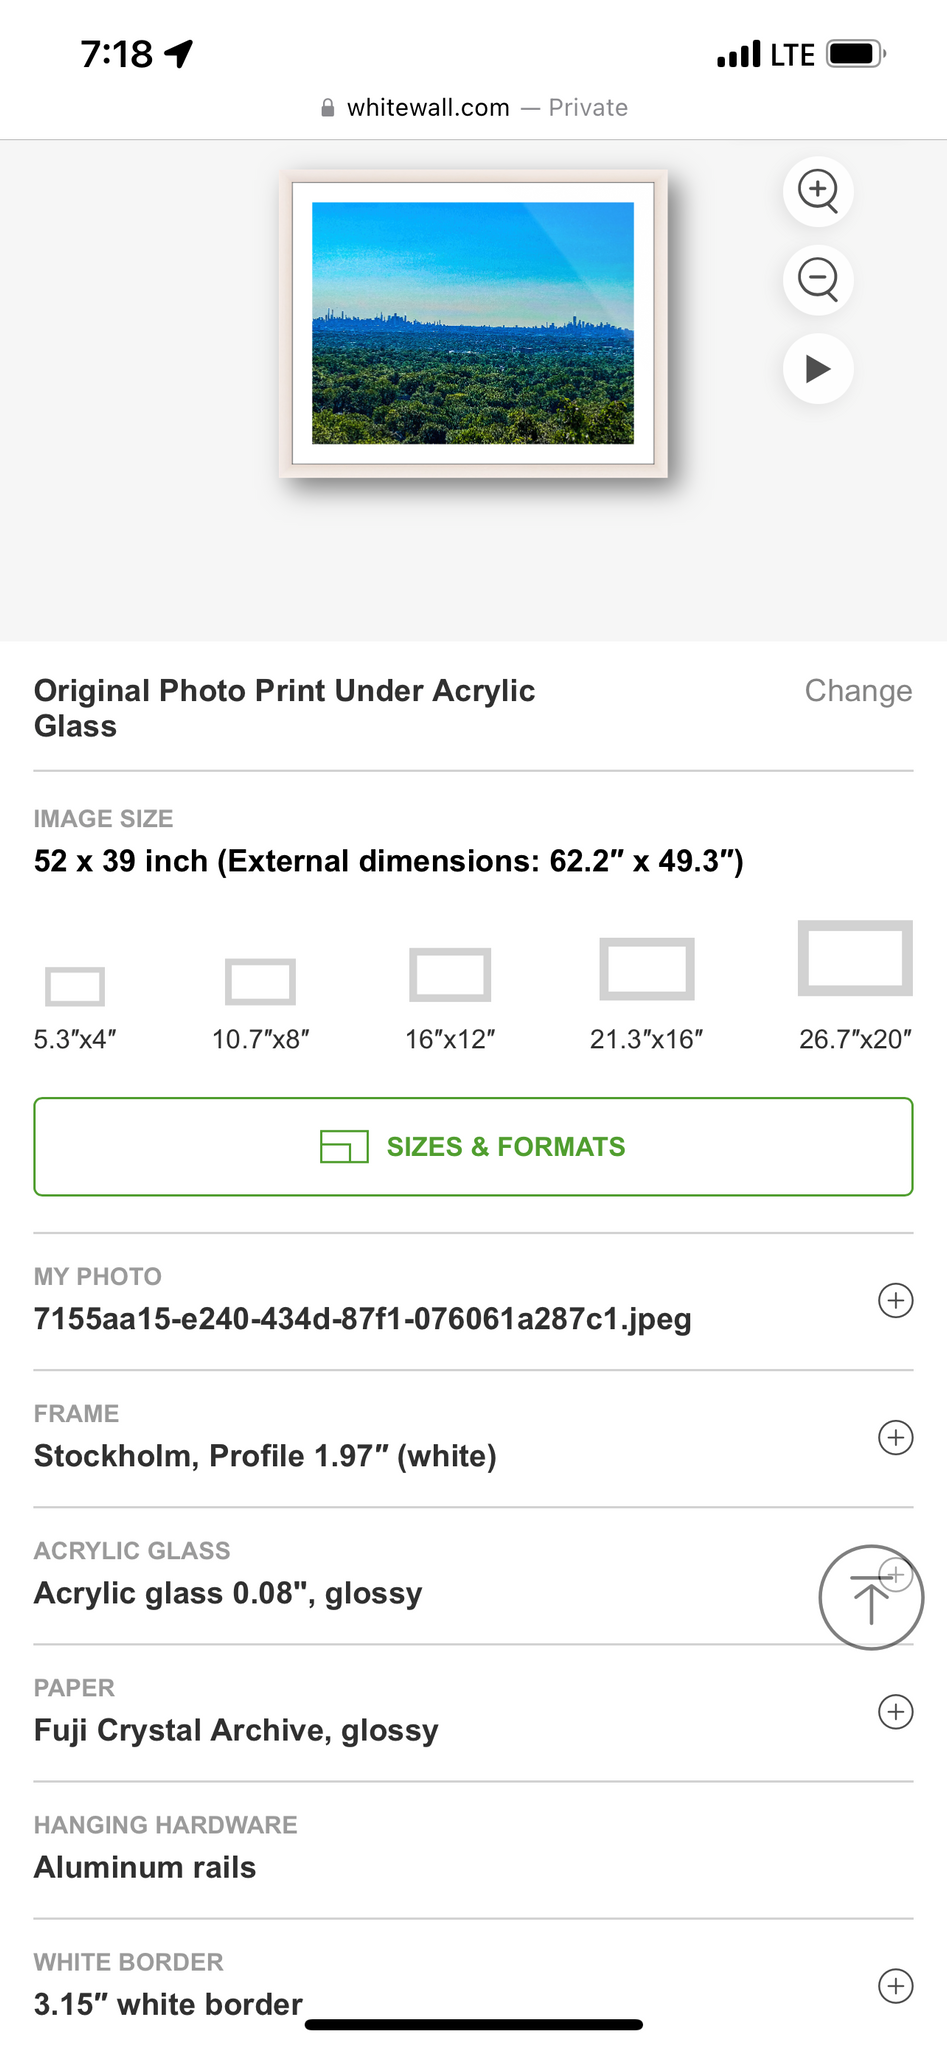
Task: Choose the 10.7"x8" size icon
Action: (260, 981)
